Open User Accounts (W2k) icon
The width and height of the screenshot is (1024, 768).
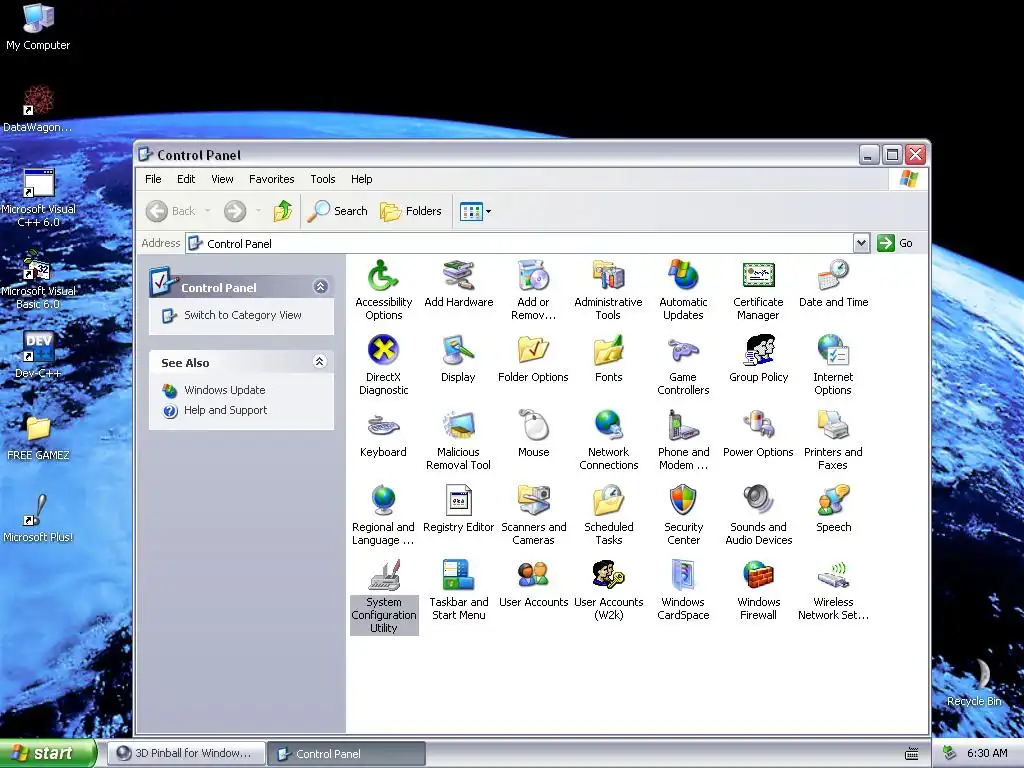coord(608,590)
